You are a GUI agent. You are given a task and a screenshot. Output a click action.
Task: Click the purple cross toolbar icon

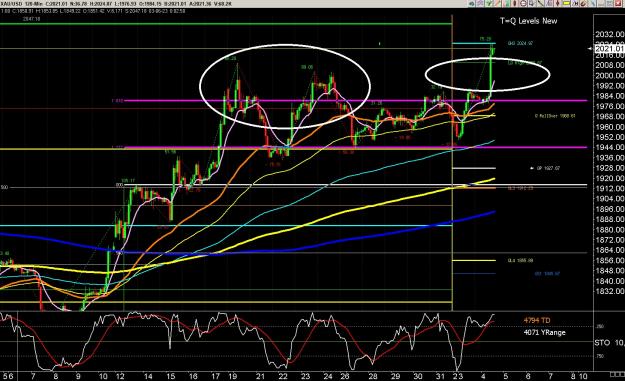pyautogui.click(x=480, y=4)
